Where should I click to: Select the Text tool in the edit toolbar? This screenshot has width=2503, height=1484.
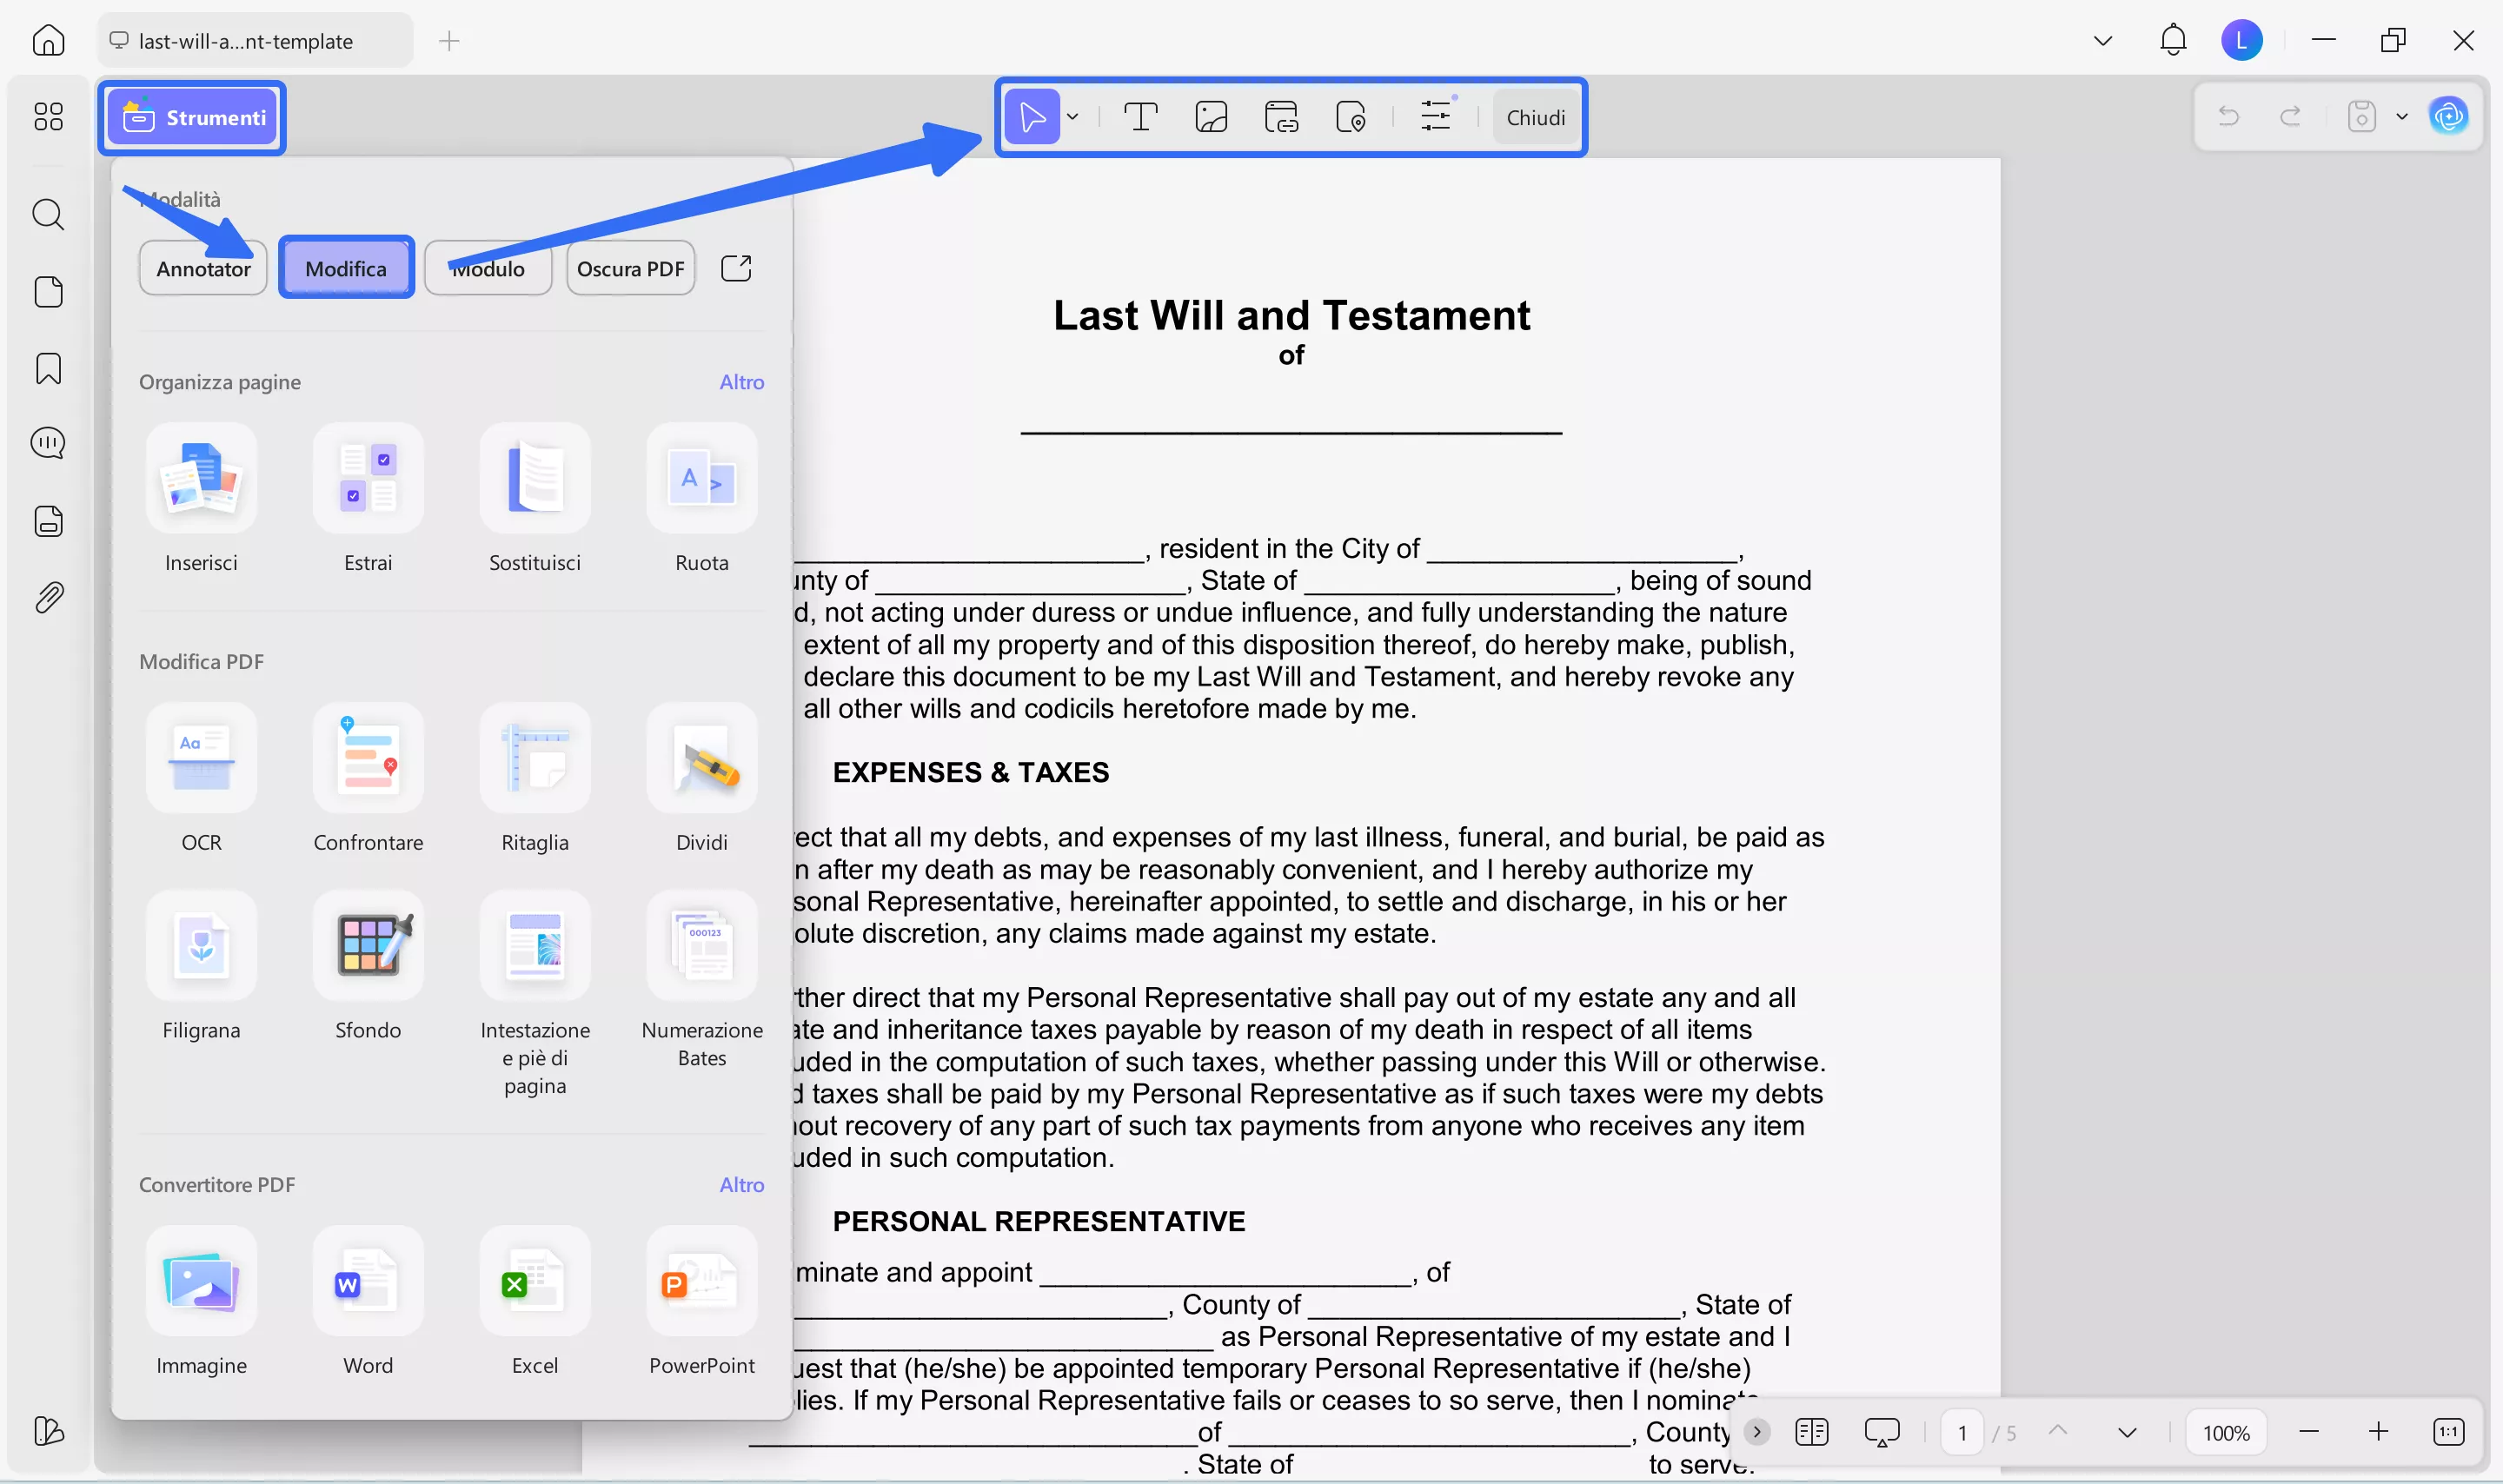pos(1141,116)
